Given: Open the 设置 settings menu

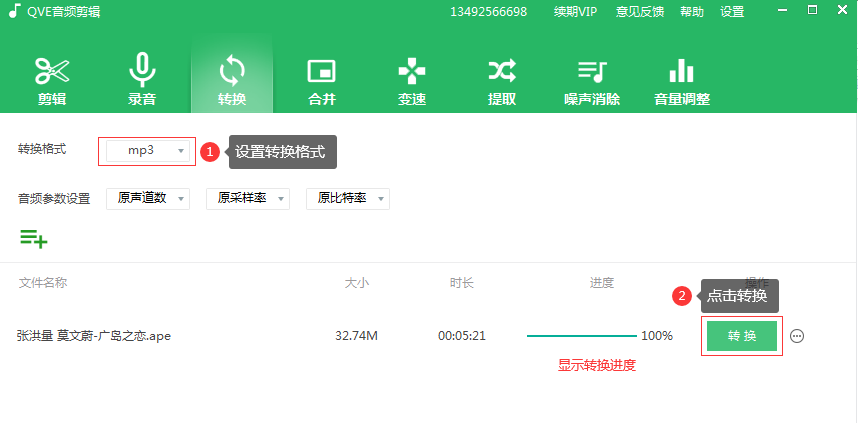Looking at the screenshot, I should point(732,11).
